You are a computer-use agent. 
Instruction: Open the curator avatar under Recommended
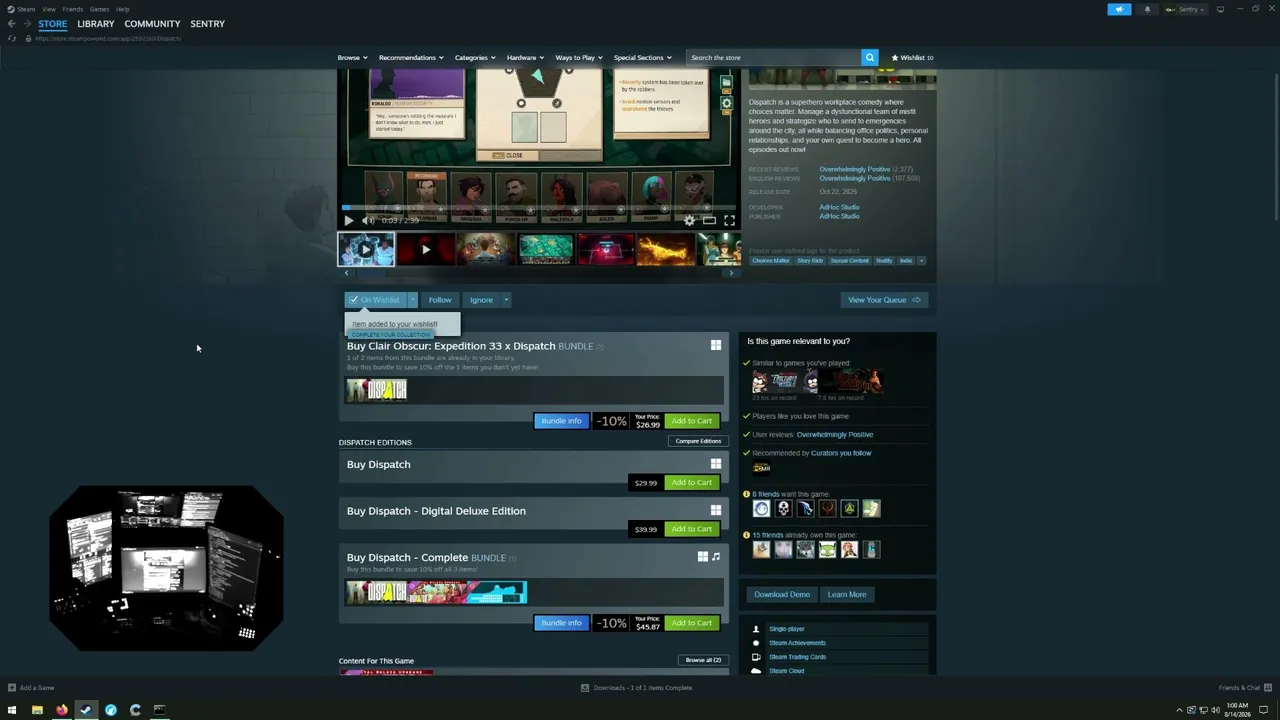tap(761, 468)
